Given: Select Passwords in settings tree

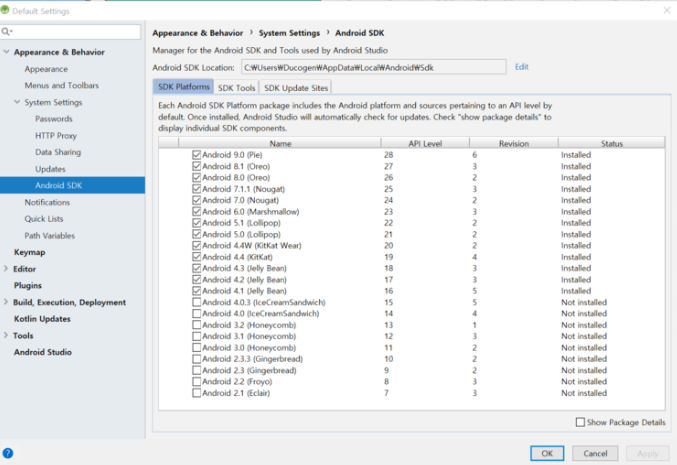Looking at the screenshot, I should (54, 119).
